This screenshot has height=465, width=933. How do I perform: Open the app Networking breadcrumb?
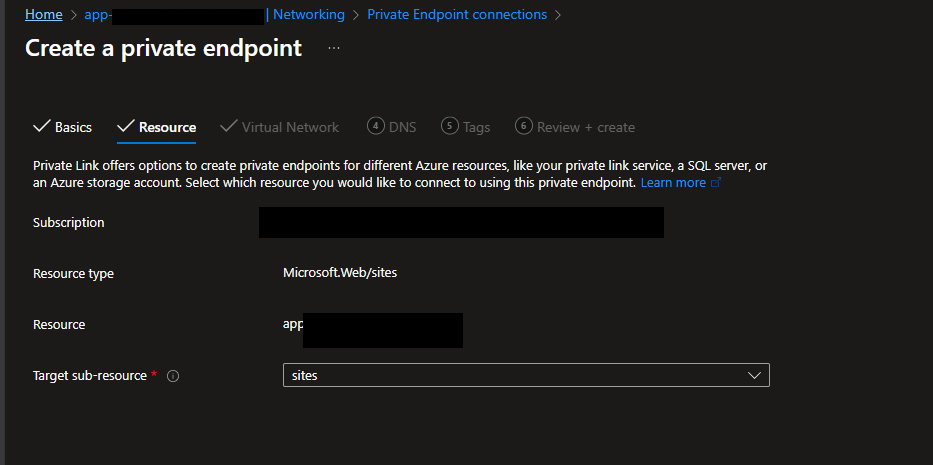[214, 14]
